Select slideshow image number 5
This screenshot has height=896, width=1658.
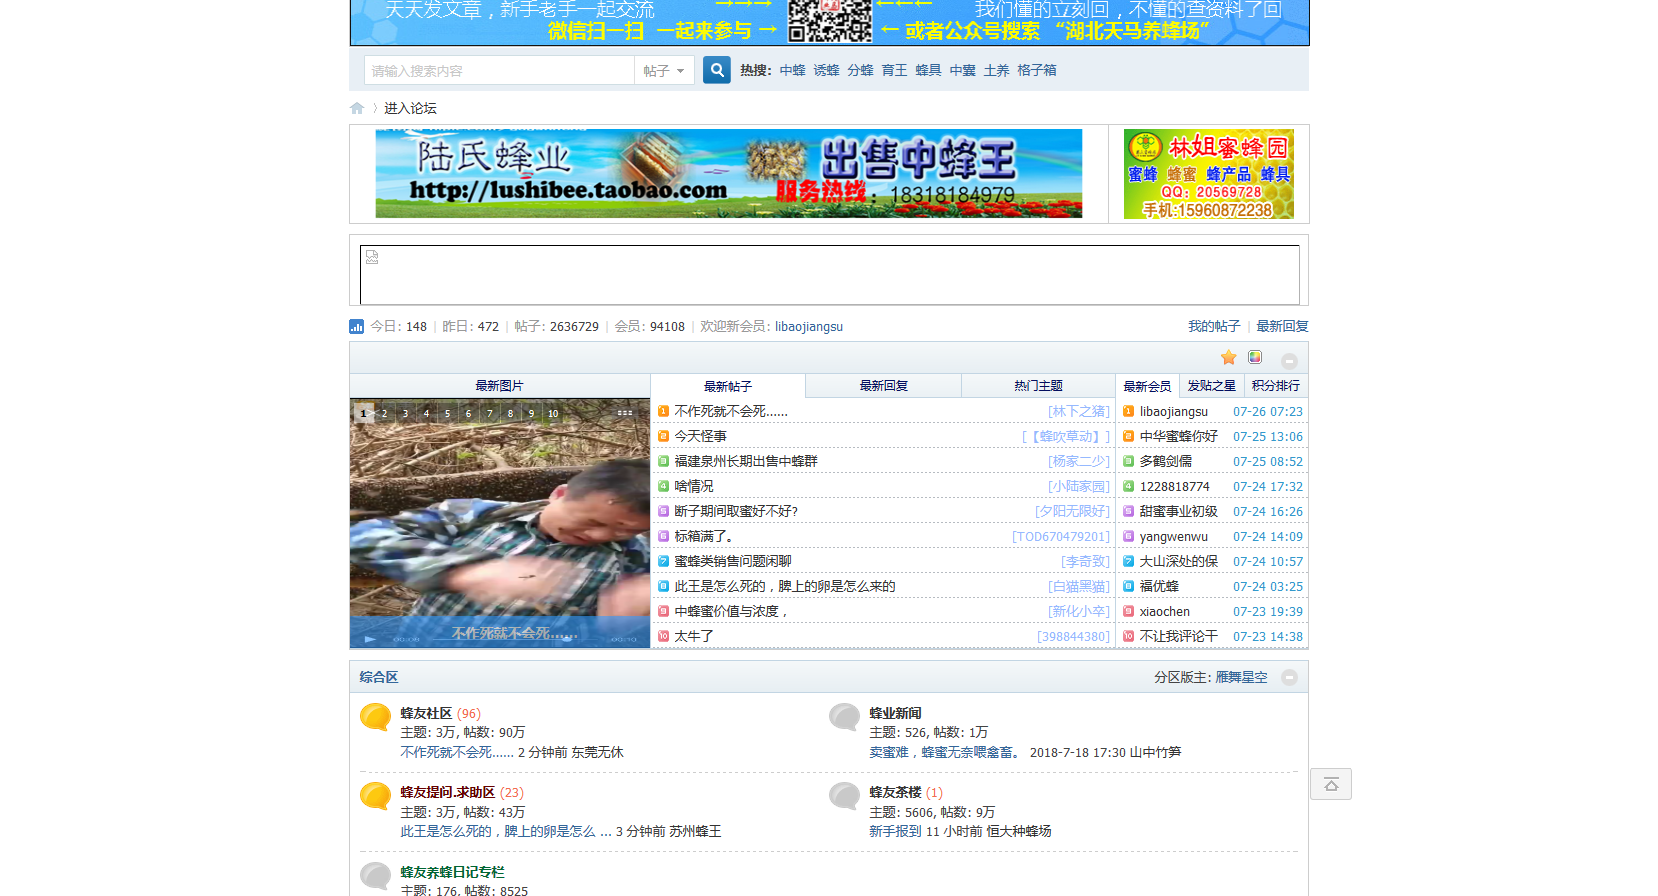[x=447, y=413]
